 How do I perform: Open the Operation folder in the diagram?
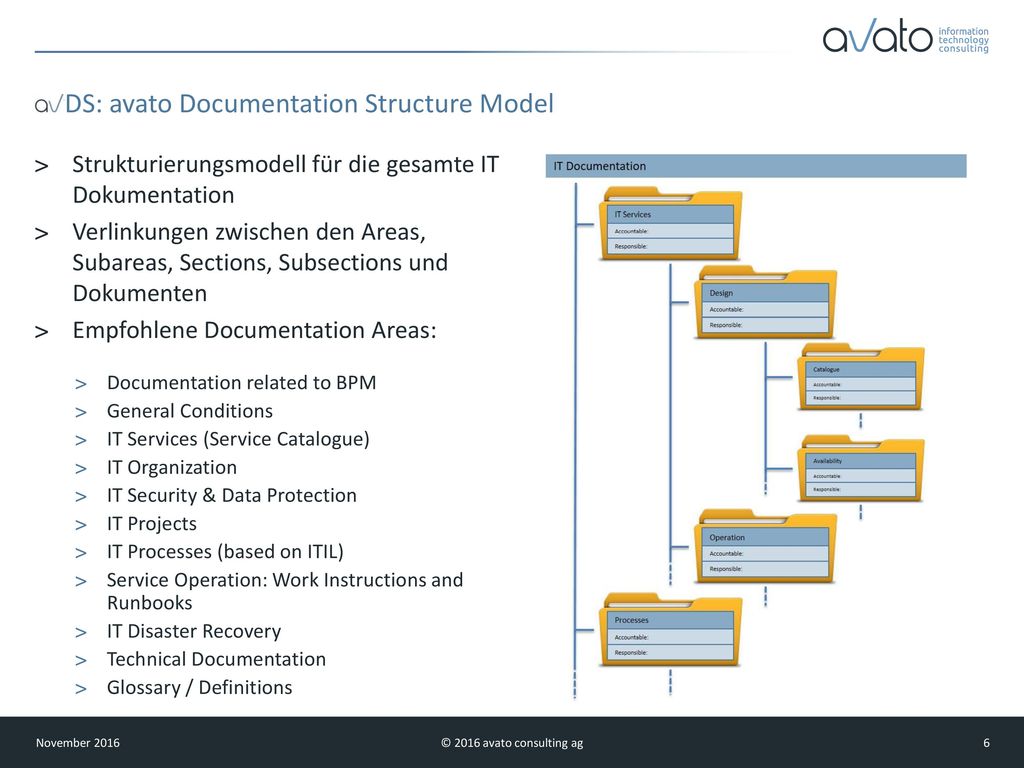click(765, 546)
